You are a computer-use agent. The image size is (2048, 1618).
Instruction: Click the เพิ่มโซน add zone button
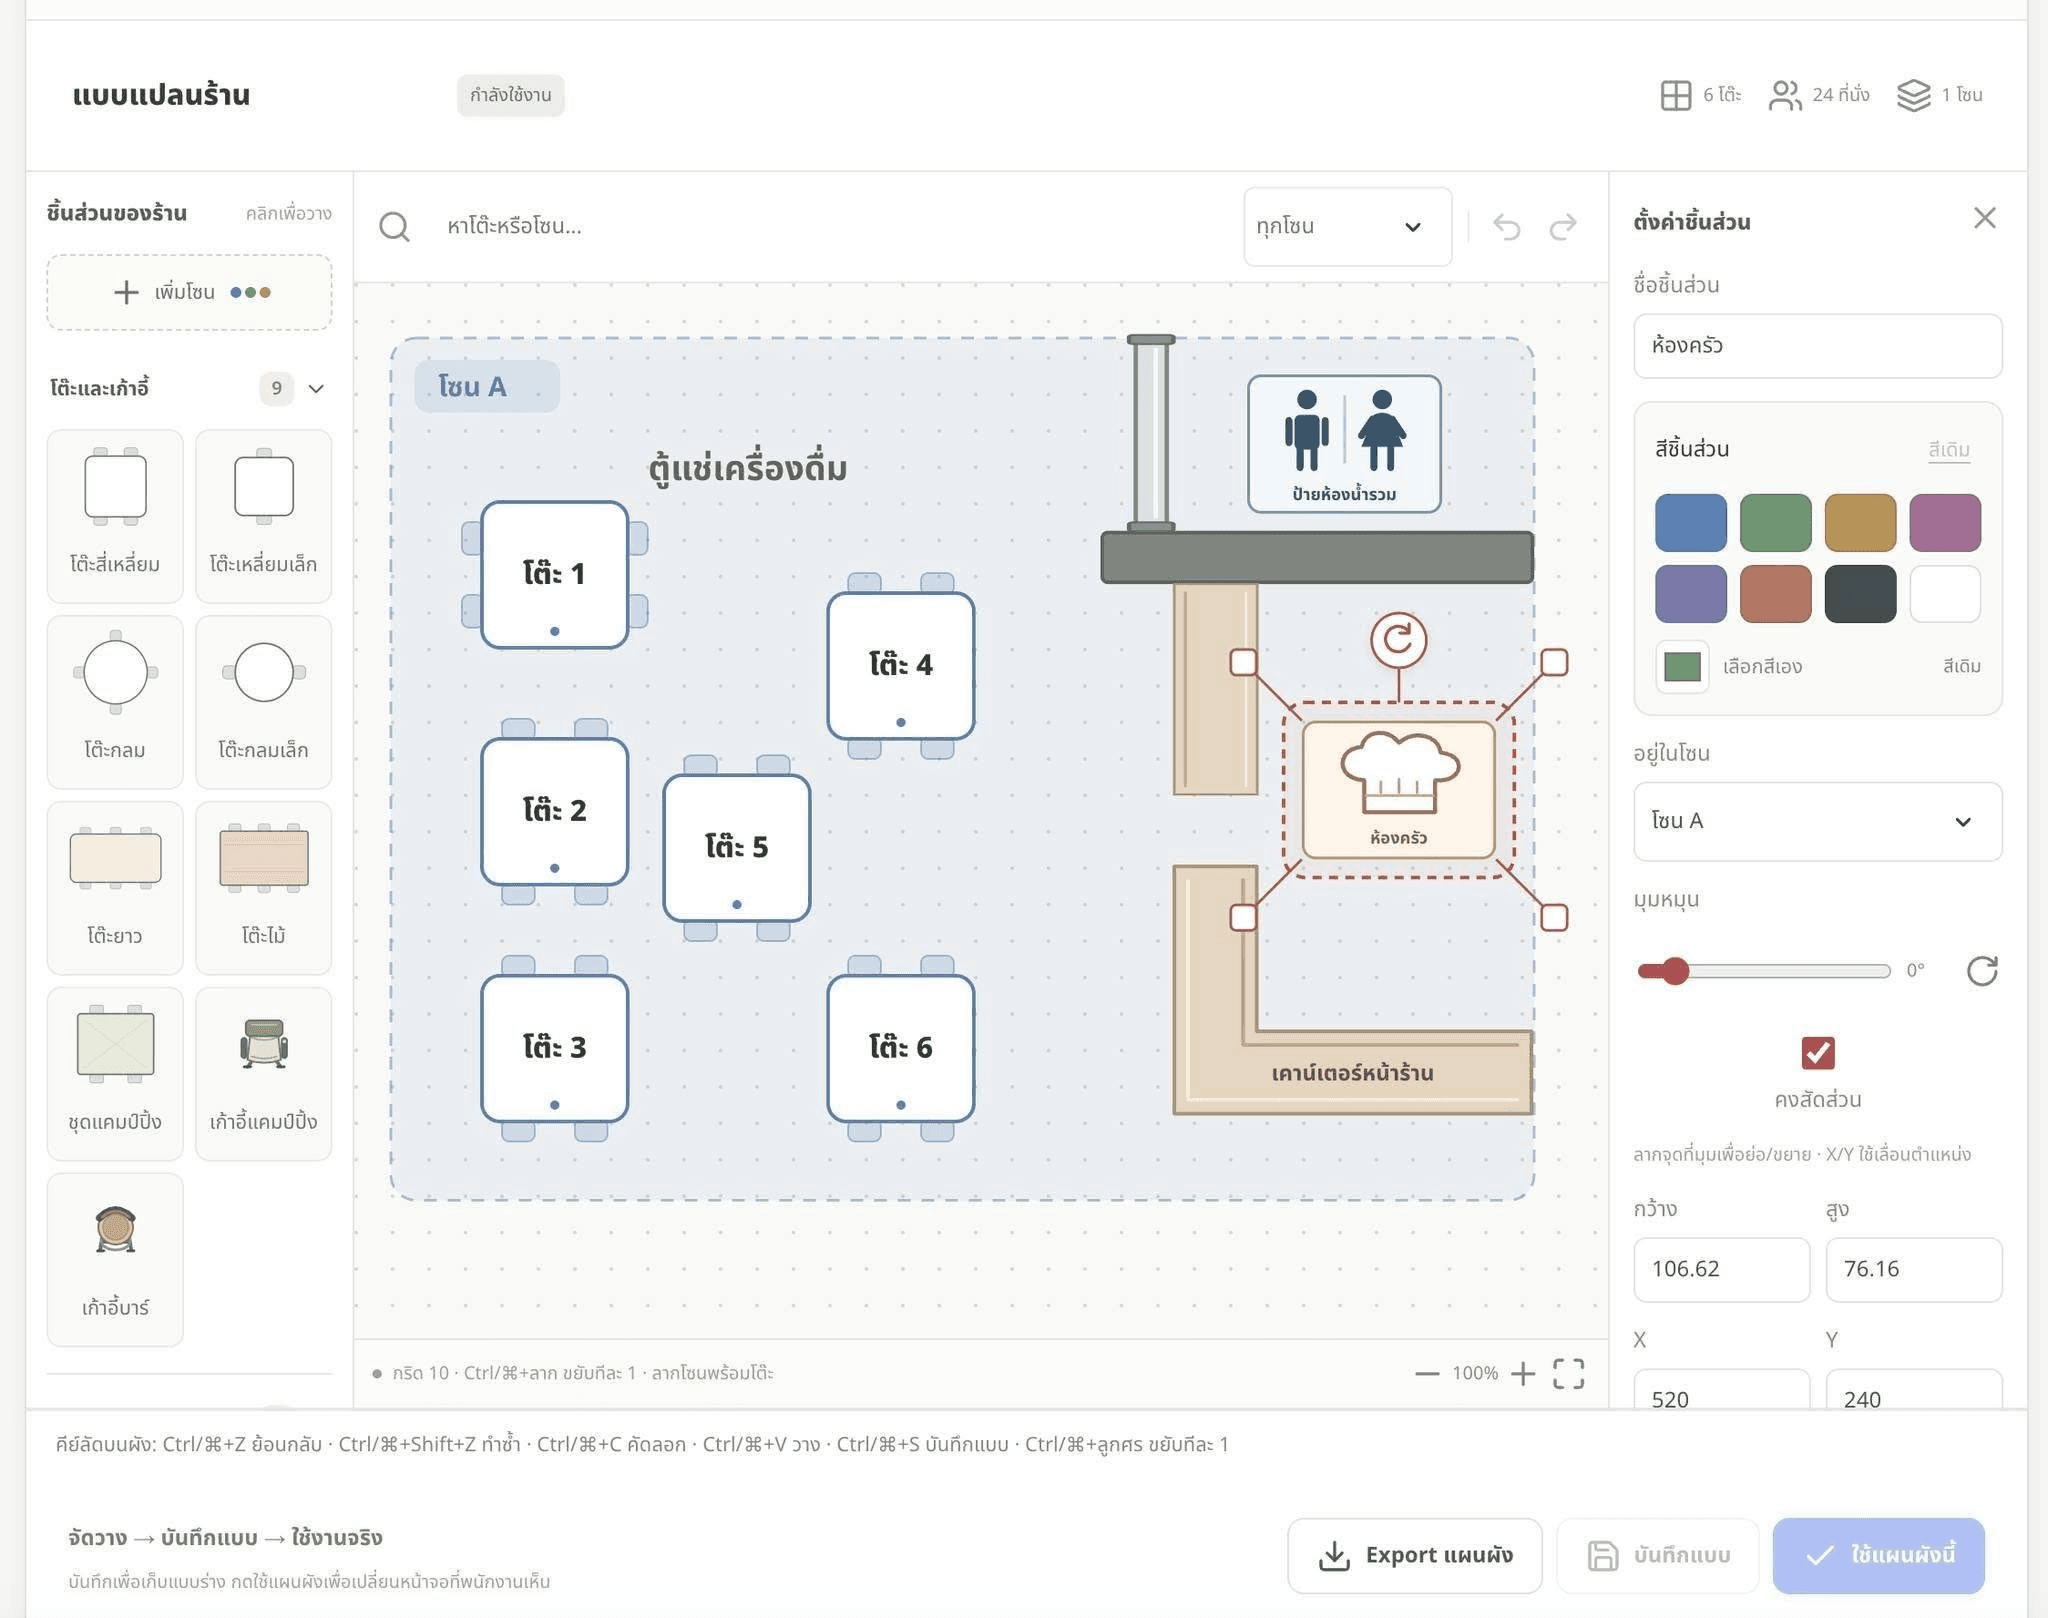click(189, 292)
